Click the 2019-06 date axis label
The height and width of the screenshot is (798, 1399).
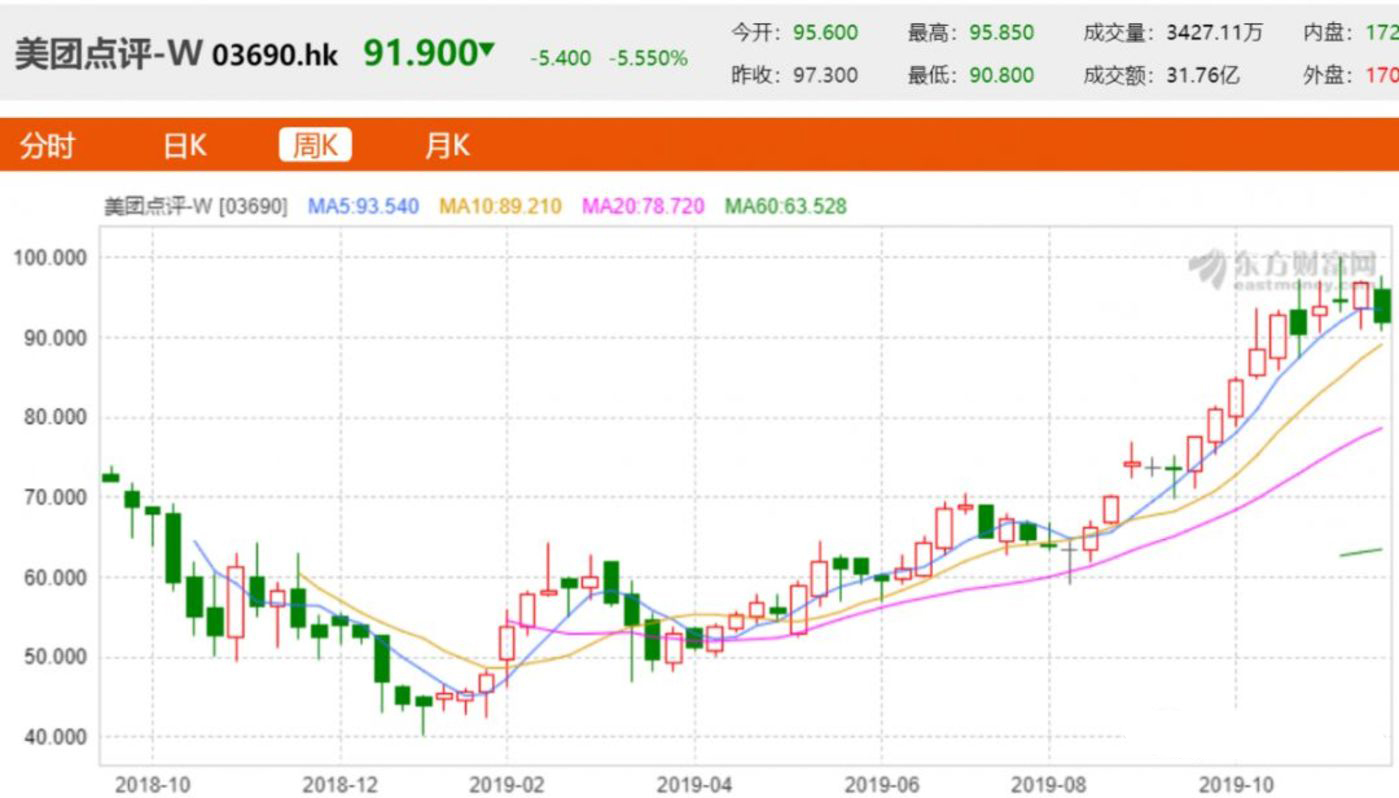[881, 785]
